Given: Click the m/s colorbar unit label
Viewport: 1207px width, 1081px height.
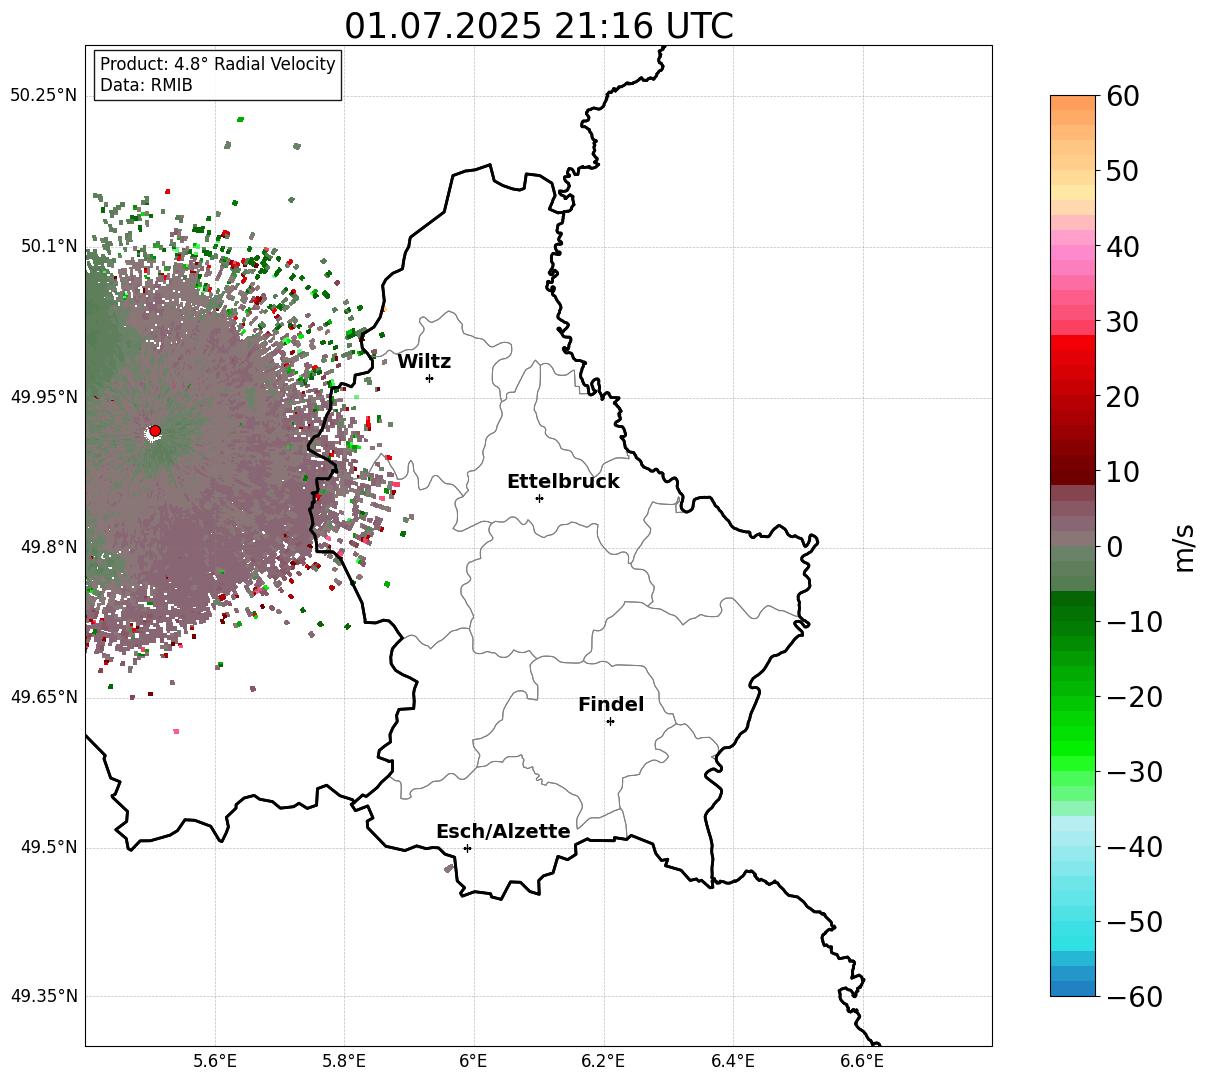Looking at the screenshot, I should (1184, 546).
